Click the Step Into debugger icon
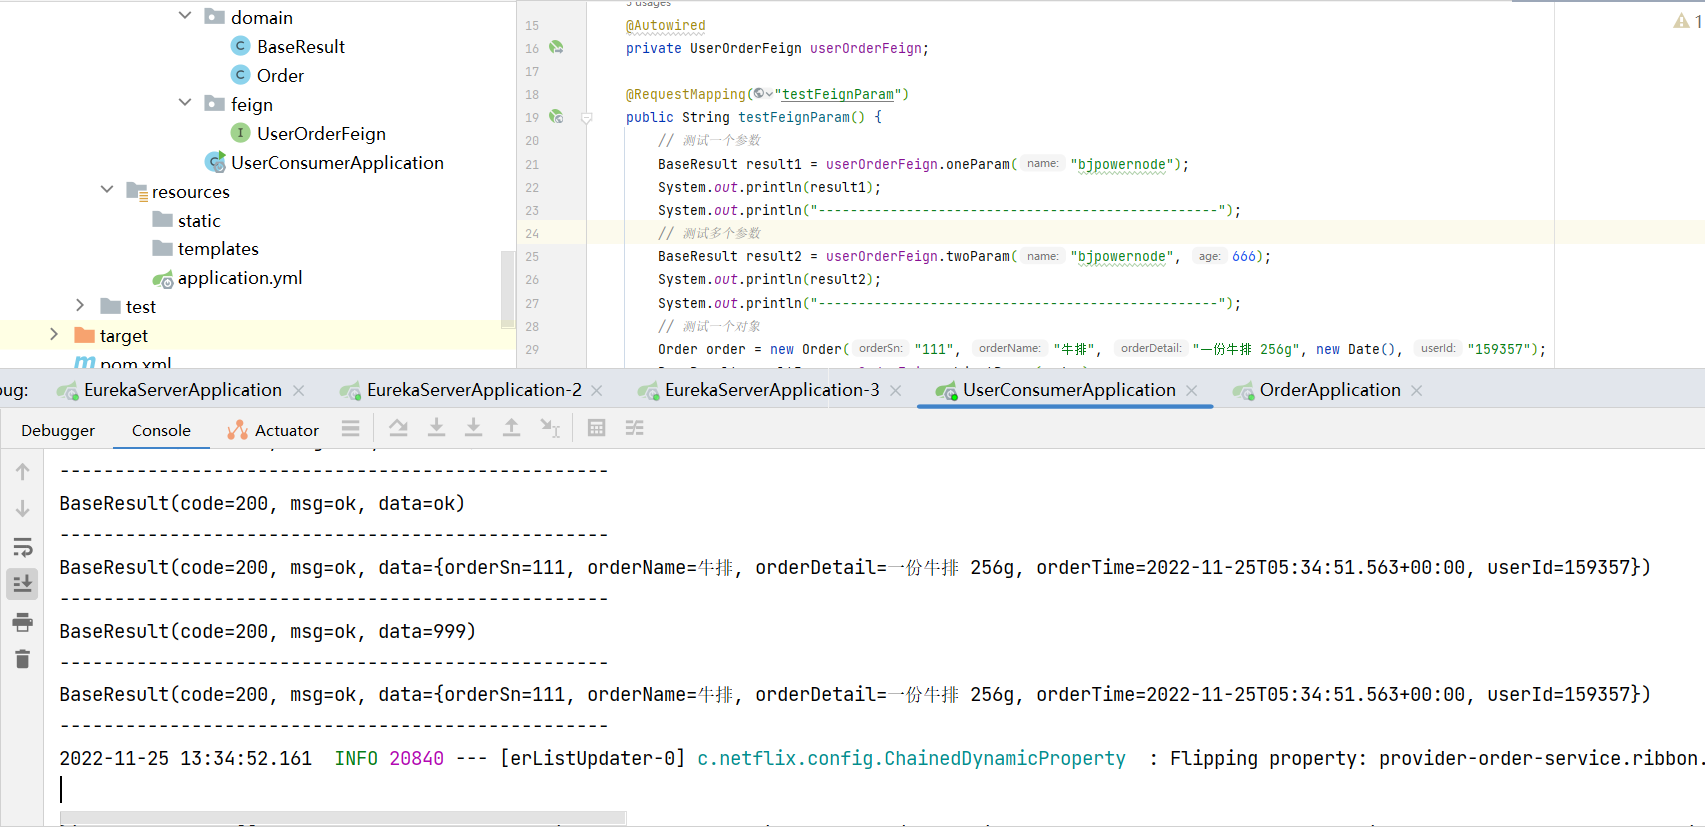Viewport: 1705px width, 827px height. pos(436,428)
